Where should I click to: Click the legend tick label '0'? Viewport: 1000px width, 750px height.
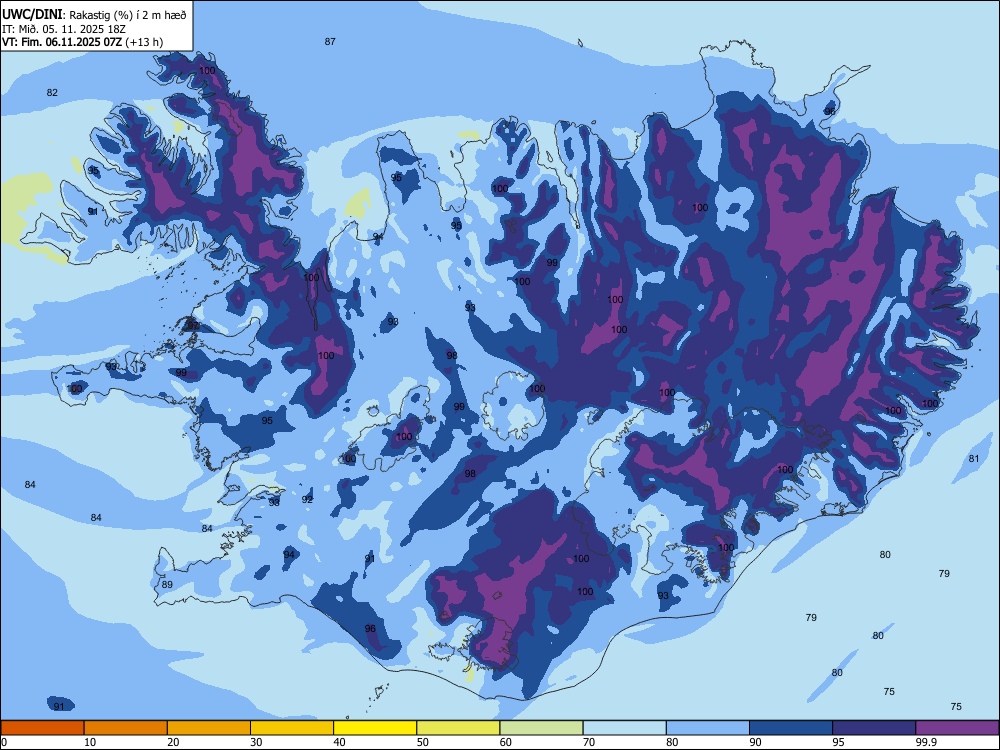coord(4,742)
